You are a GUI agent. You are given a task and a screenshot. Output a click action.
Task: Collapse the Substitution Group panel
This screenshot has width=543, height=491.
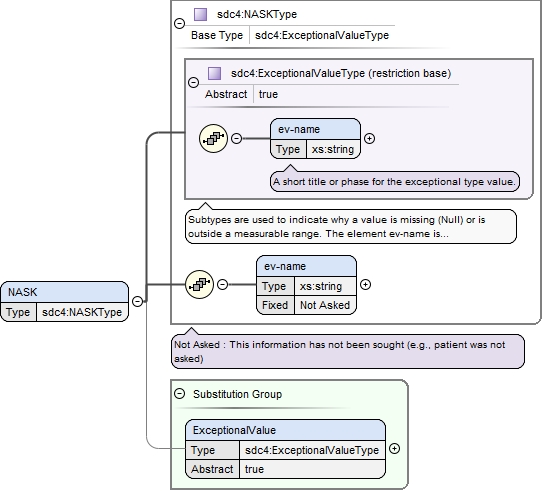tap(179, 394)
